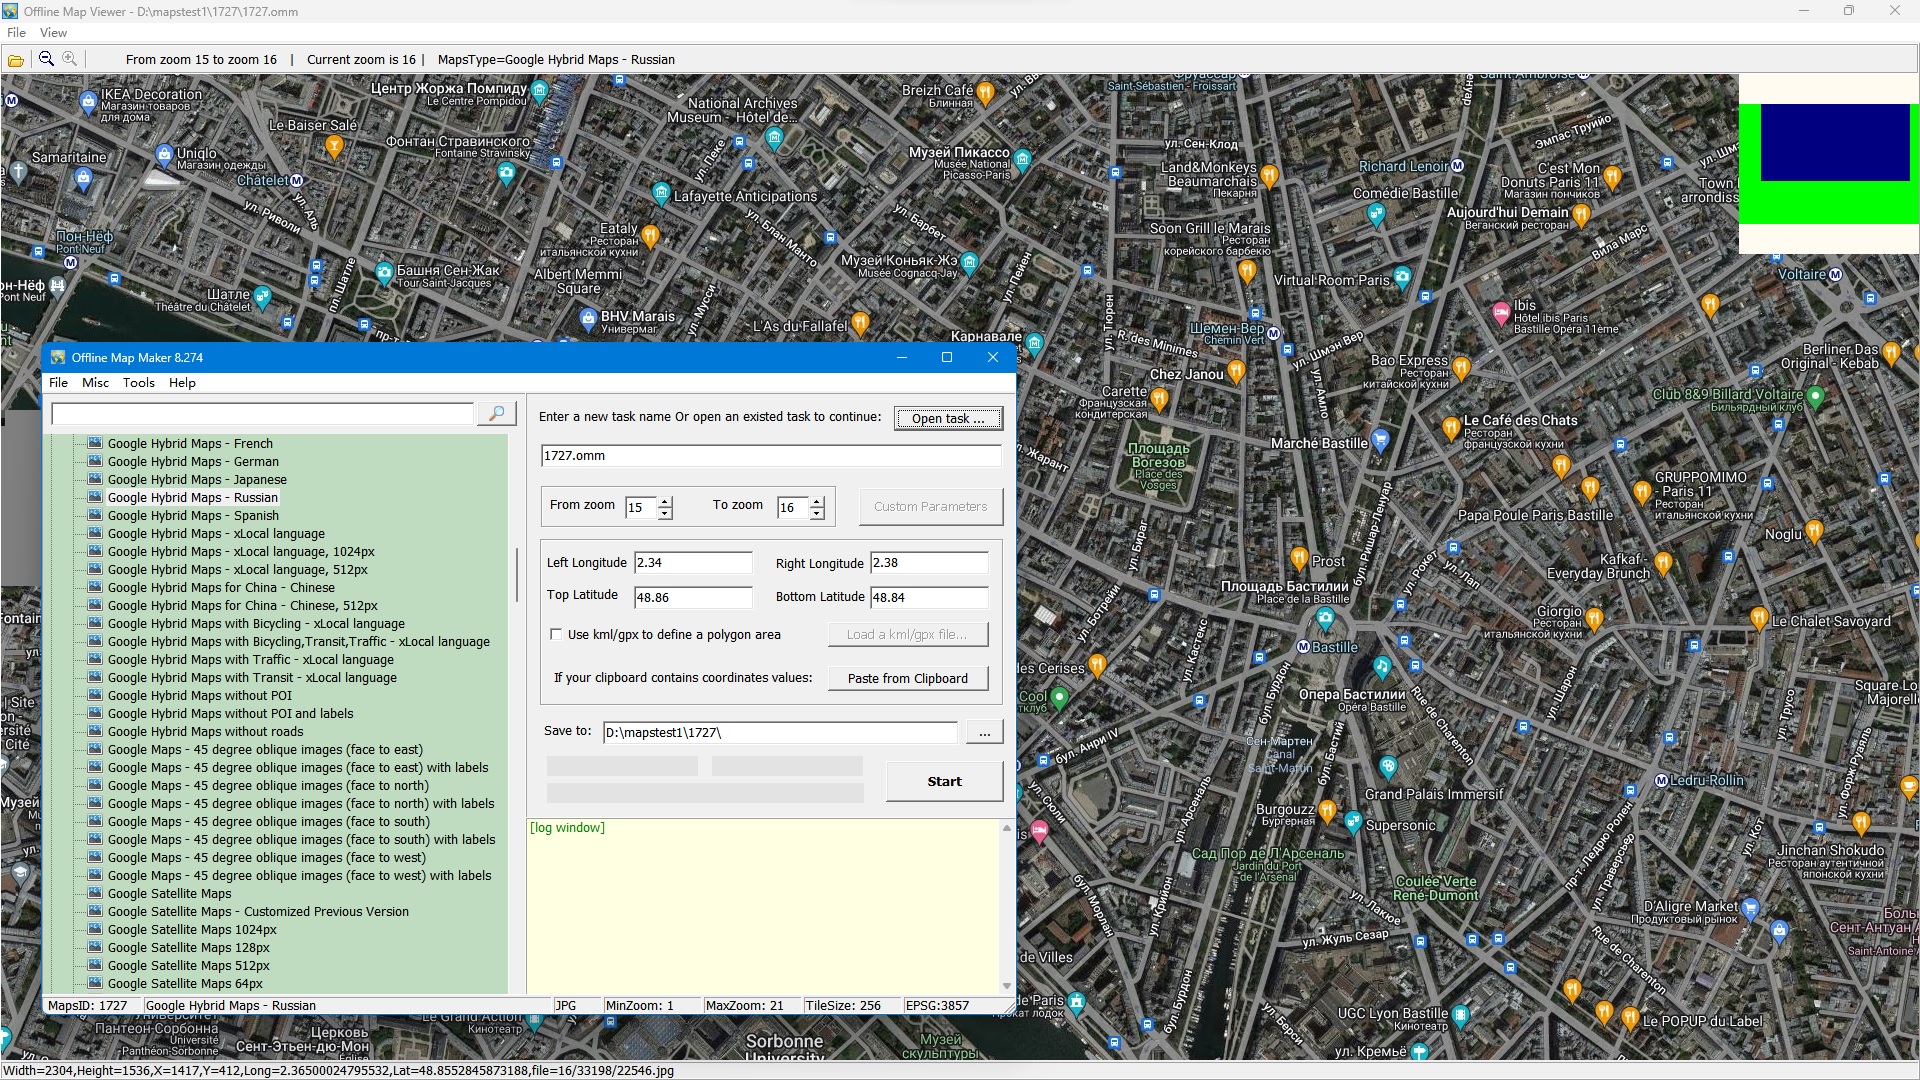This screenshot has width=1920, height=1080.
Task: Click the Bottom Latitude field
Action: tap(929, 598)
